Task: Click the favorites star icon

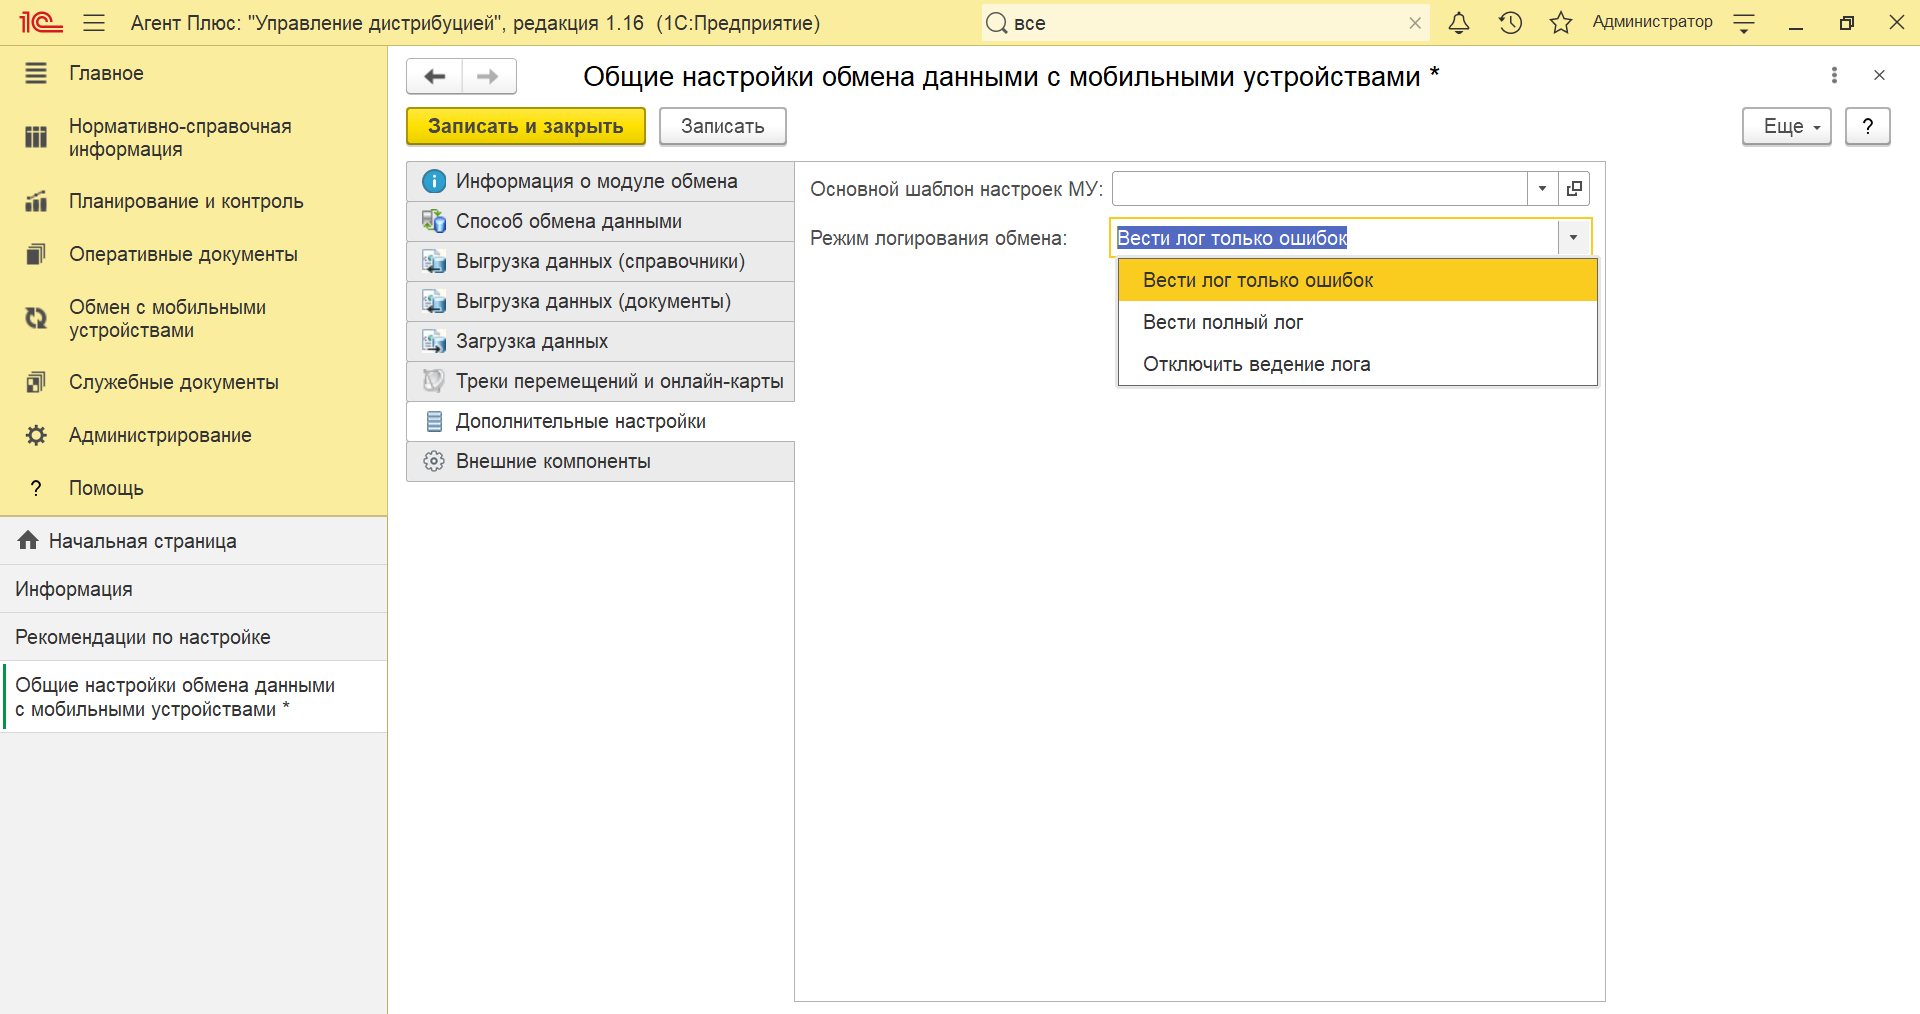Action: 1560,23
